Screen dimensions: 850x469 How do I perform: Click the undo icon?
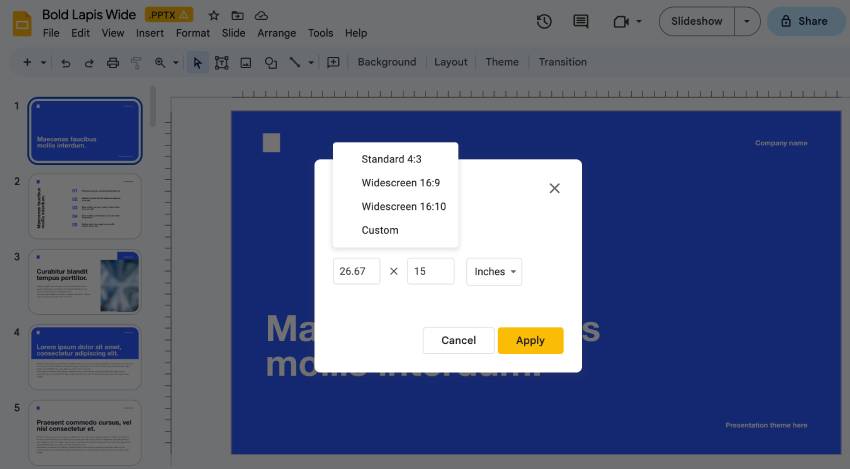click(66, 63)
